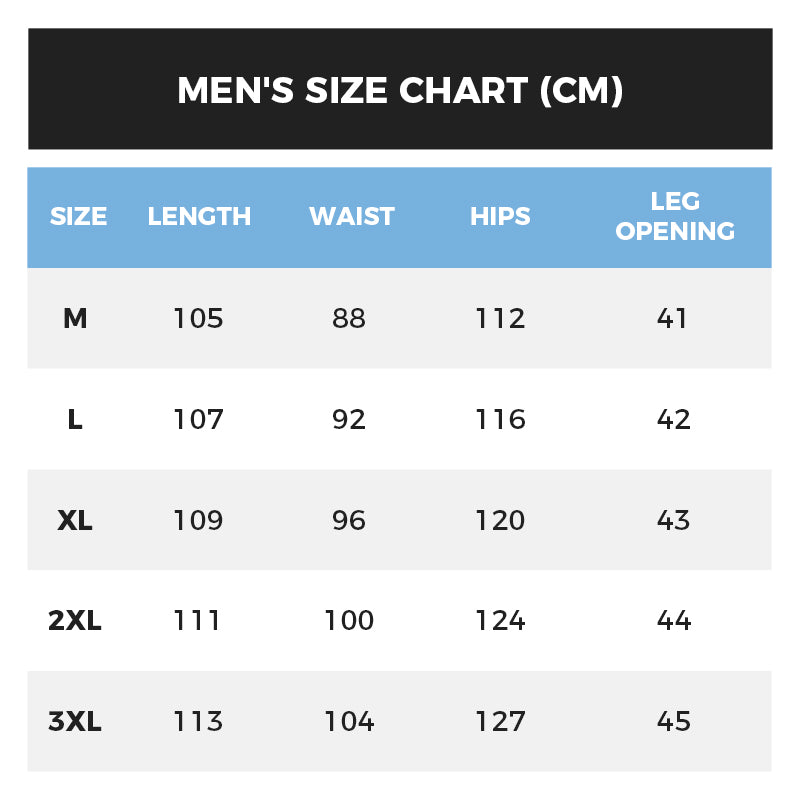Click the 3XL size row label
The height and width of the screenshot is (800, 800).
click(x=75, y=722)
